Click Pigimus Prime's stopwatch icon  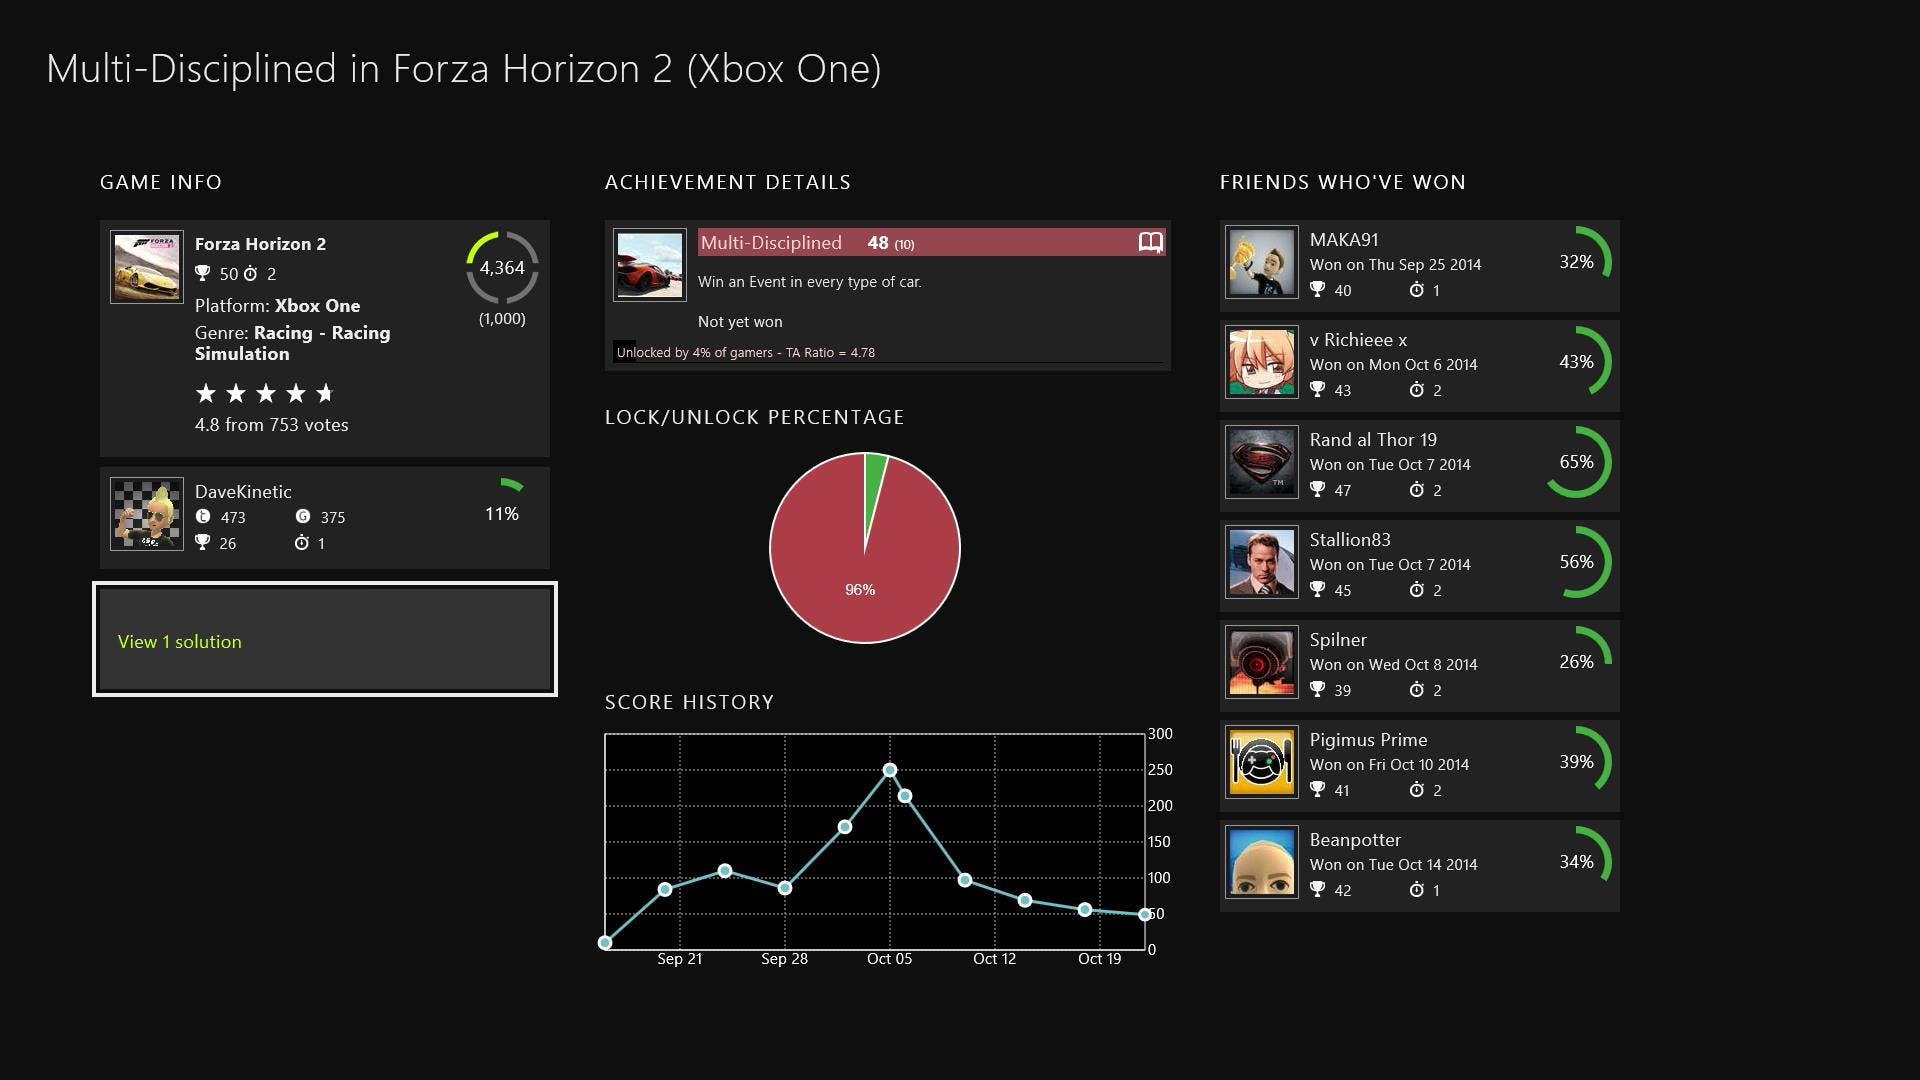point(1417,789)
